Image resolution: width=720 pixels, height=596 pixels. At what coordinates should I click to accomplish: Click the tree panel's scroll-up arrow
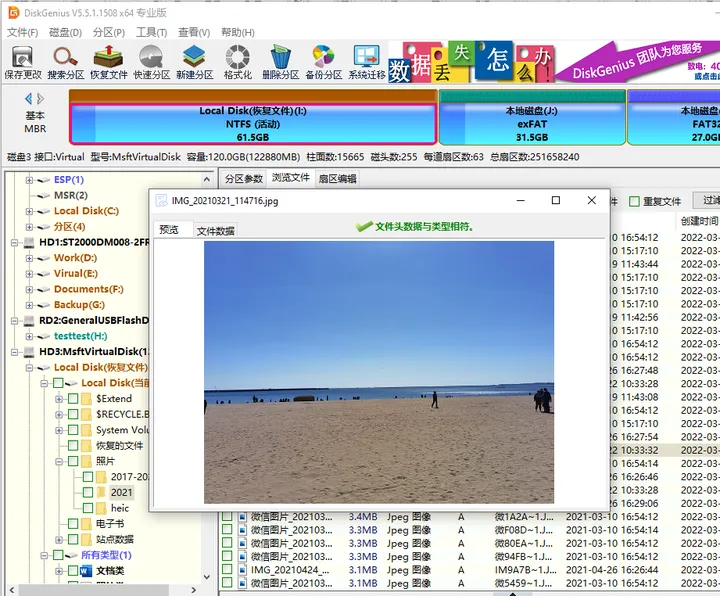207,180
